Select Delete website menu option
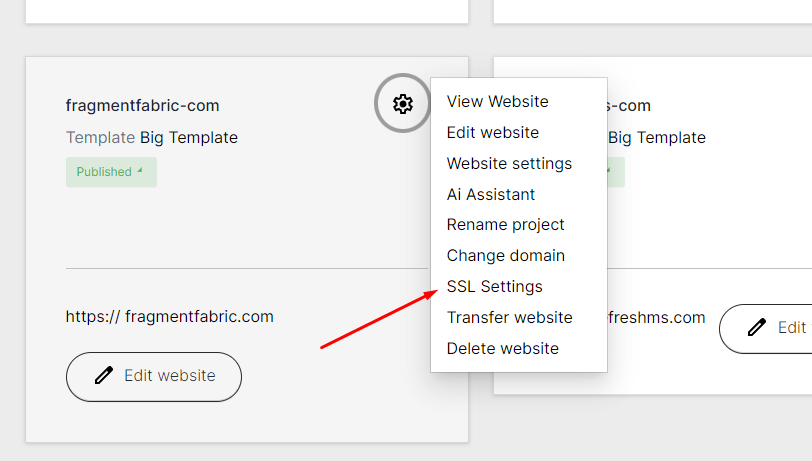Screen dimensions: 812x461 [502, 349]
